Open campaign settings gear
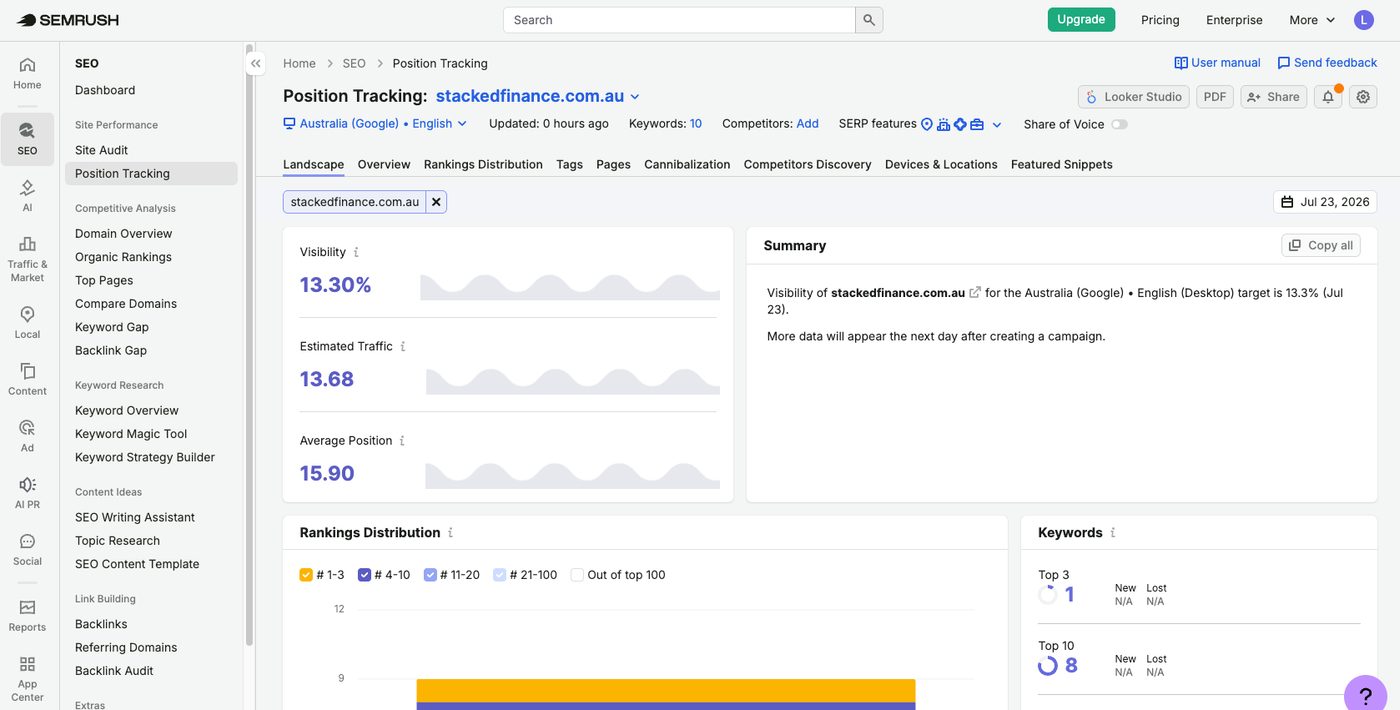Screen dimensions: 1400x710 coord(1363,97)
